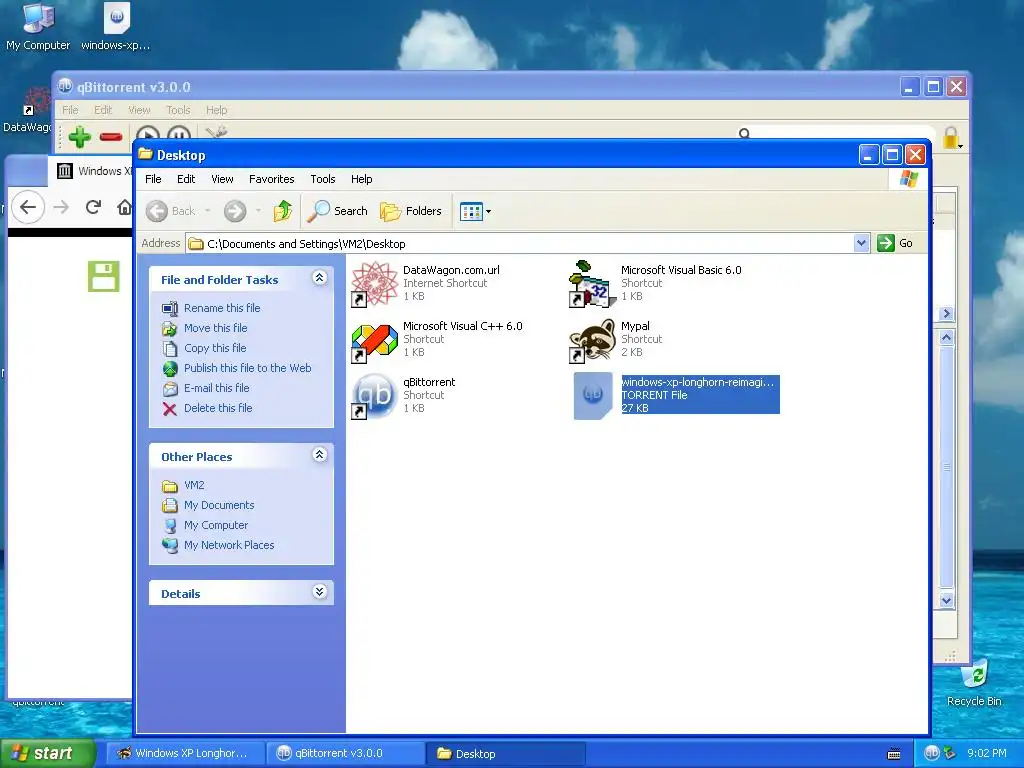Click the keyboard icon in the taskbar
The height and width of the screenshot is (768, 1024).
pyautogui.click(x=894, y=754)
